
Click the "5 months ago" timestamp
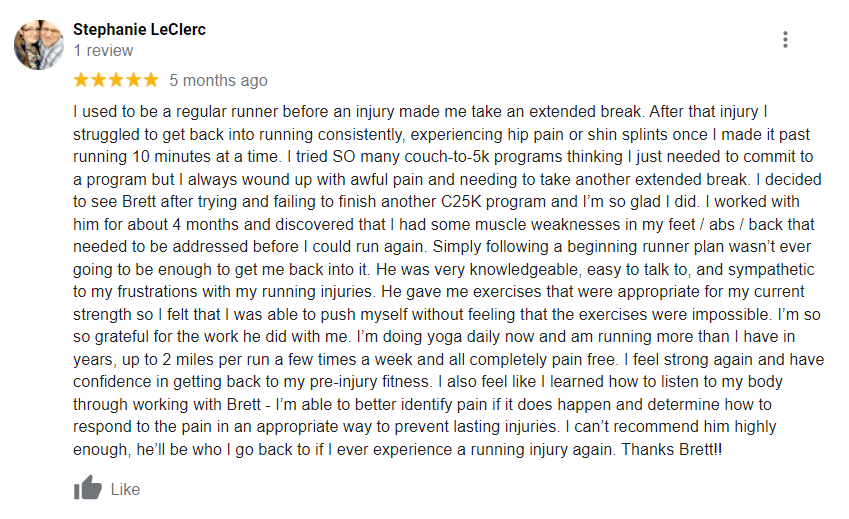[218, 80]
